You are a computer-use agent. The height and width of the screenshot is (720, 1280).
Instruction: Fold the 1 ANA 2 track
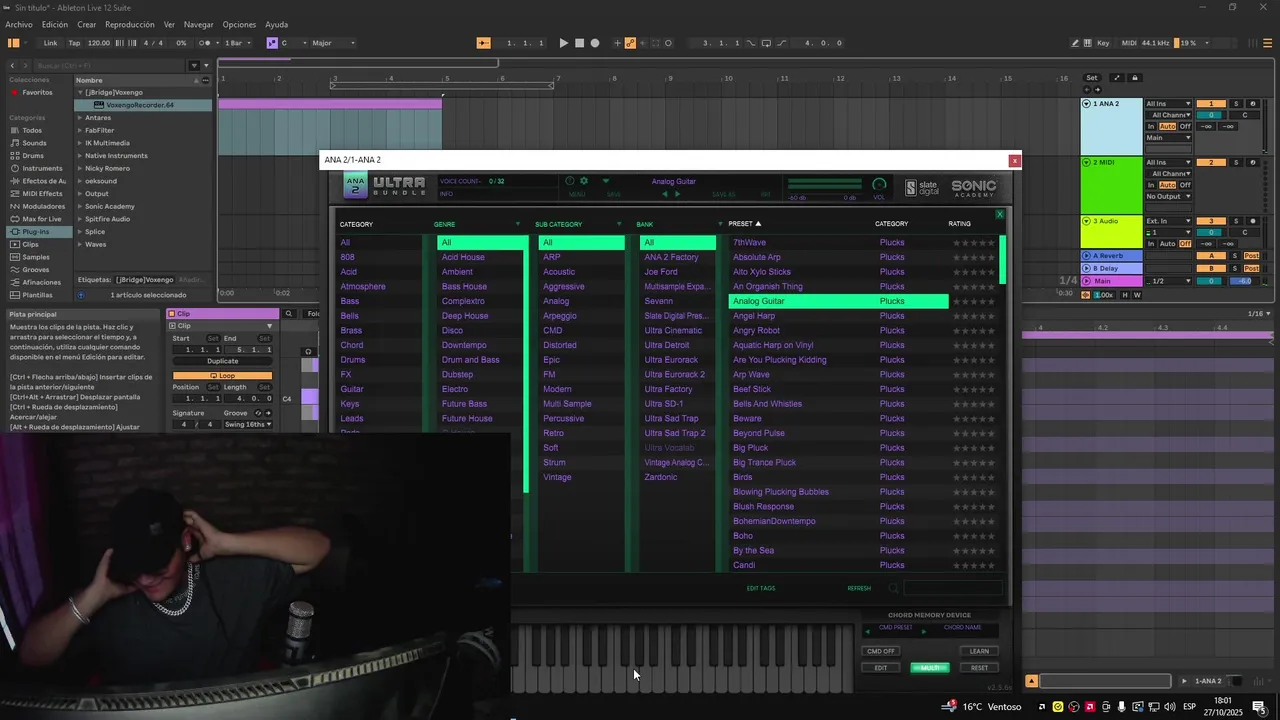[x=1087, y=104]
